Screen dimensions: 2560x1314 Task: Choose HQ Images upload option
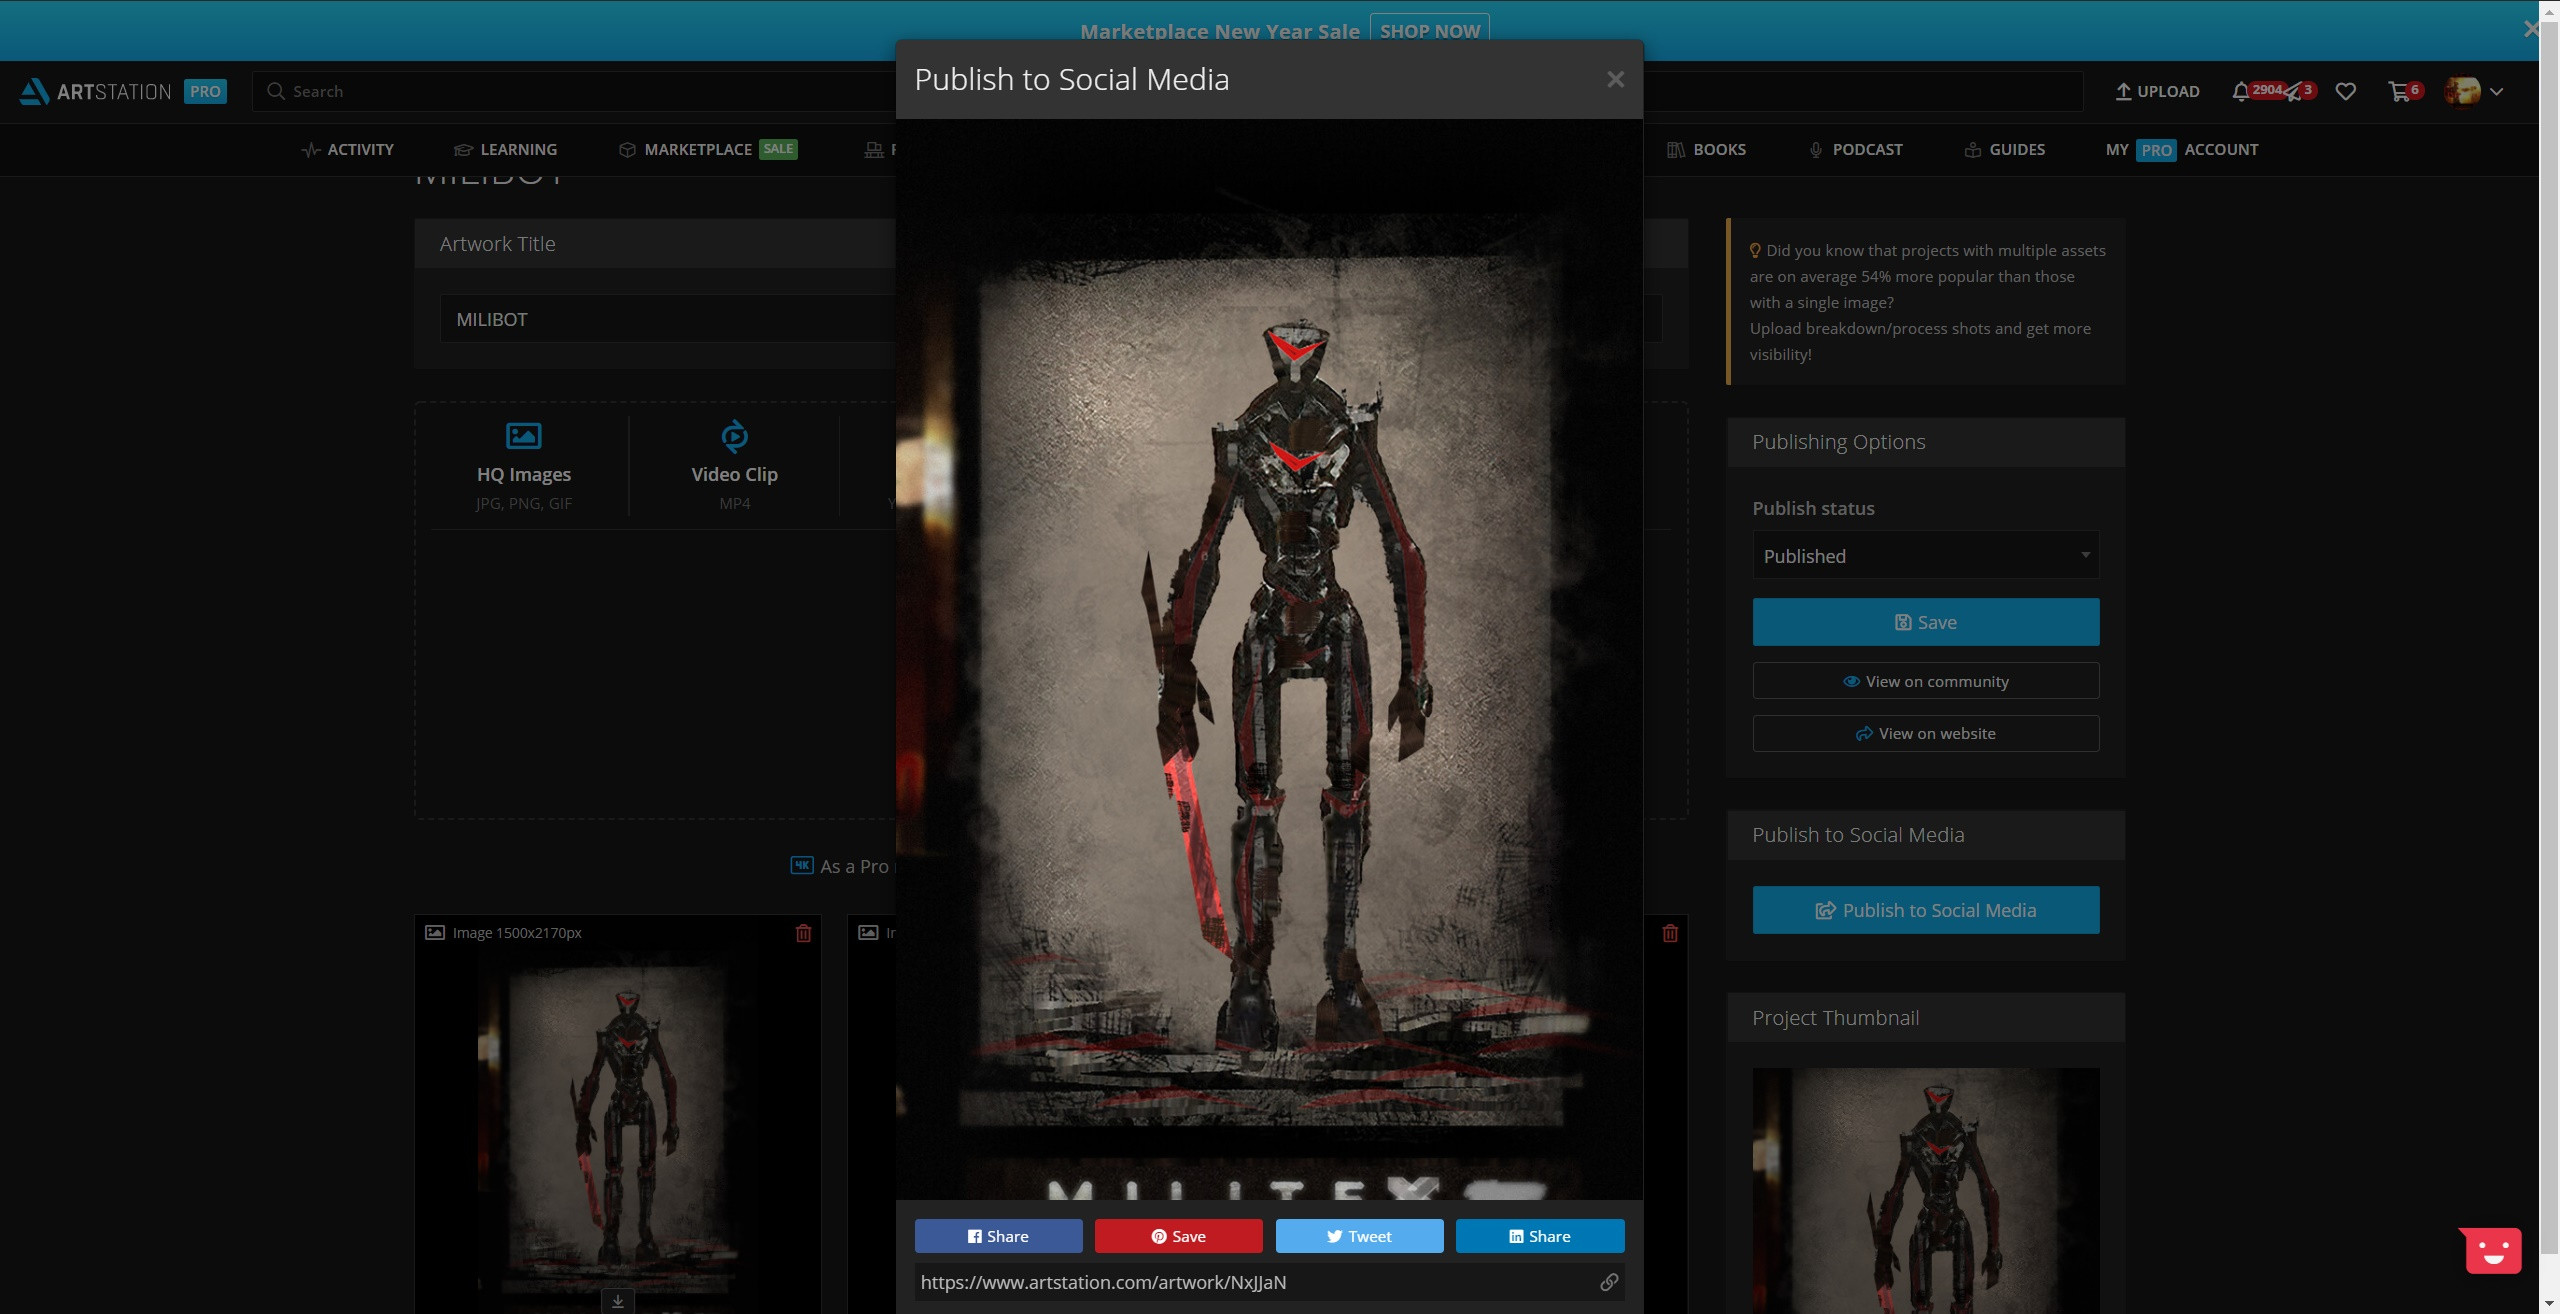point(524,466)
